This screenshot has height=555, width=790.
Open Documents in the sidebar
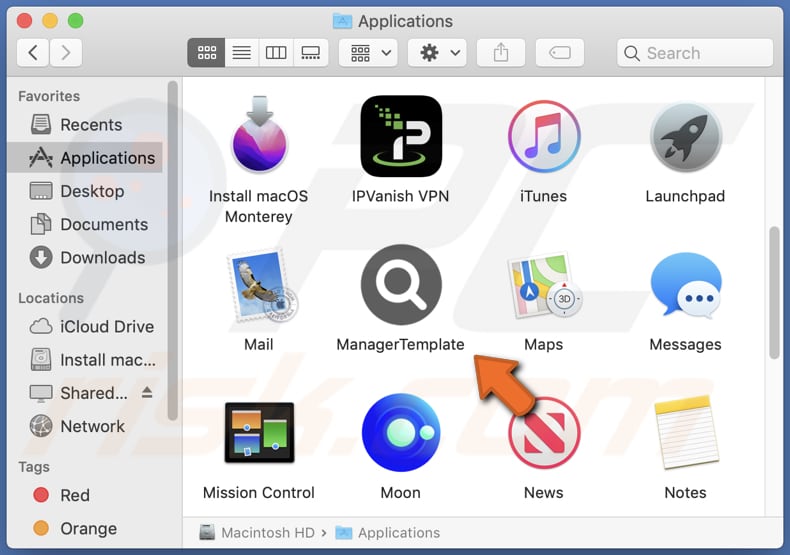pos(85,224)
